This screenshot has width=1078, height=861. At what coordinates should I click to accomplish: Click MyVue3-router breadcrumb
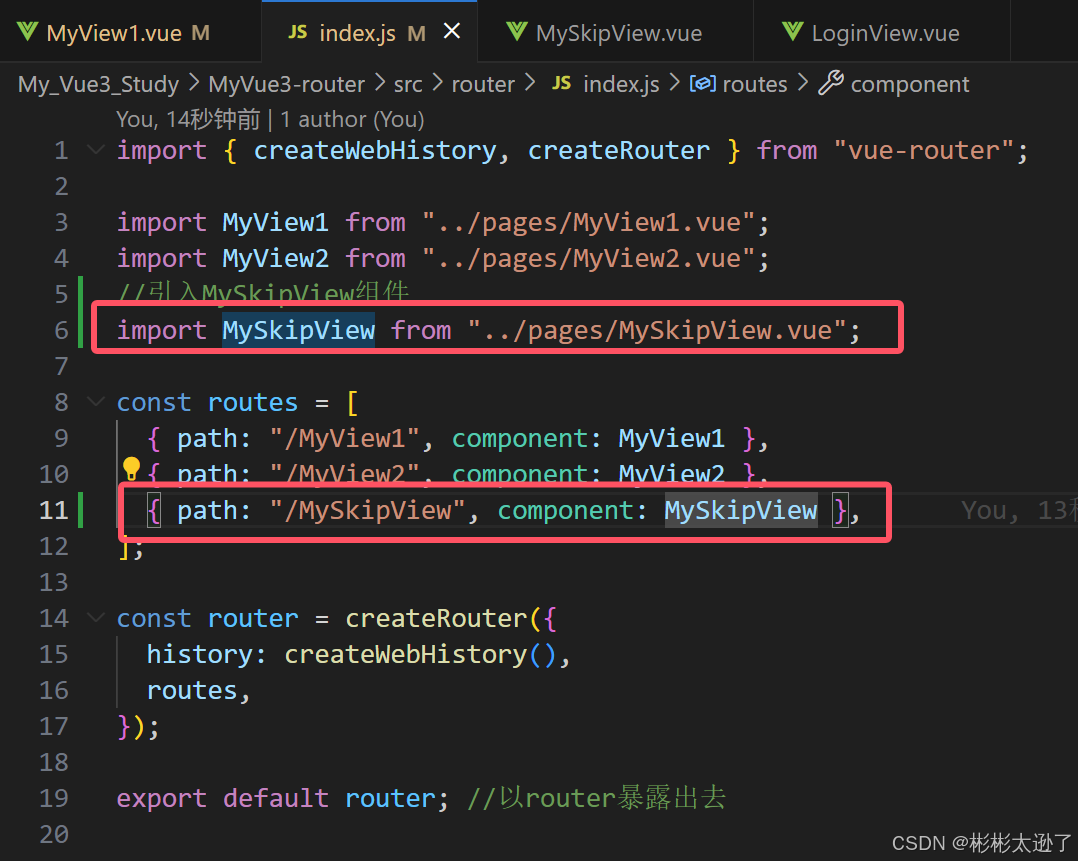click(287, 84)
